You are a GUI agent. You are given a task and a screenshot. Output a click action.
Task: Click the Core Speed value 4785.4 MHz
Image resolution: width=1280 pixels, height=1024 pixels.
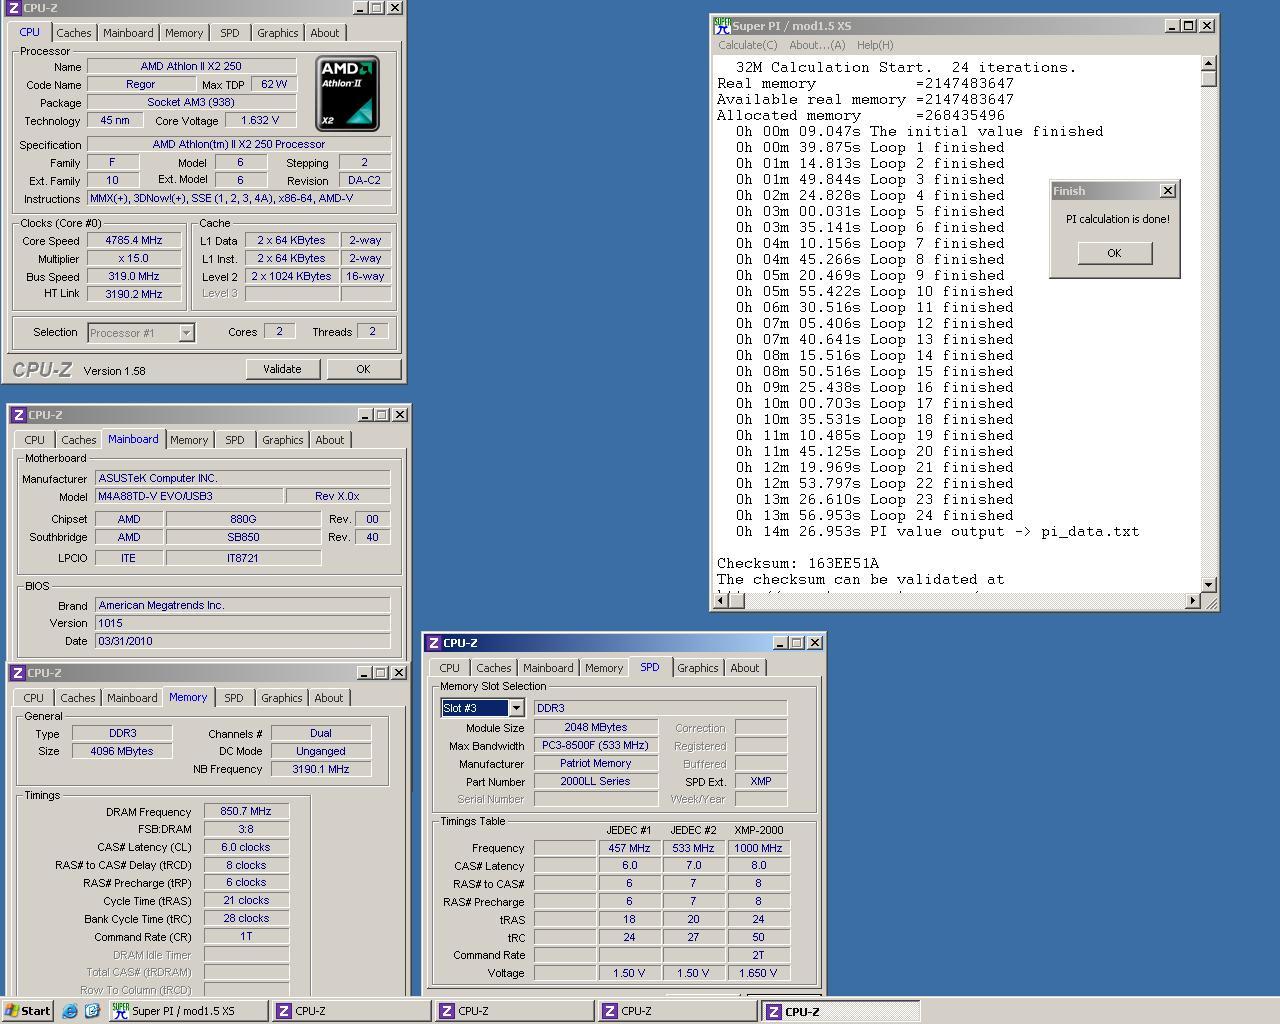134,240
